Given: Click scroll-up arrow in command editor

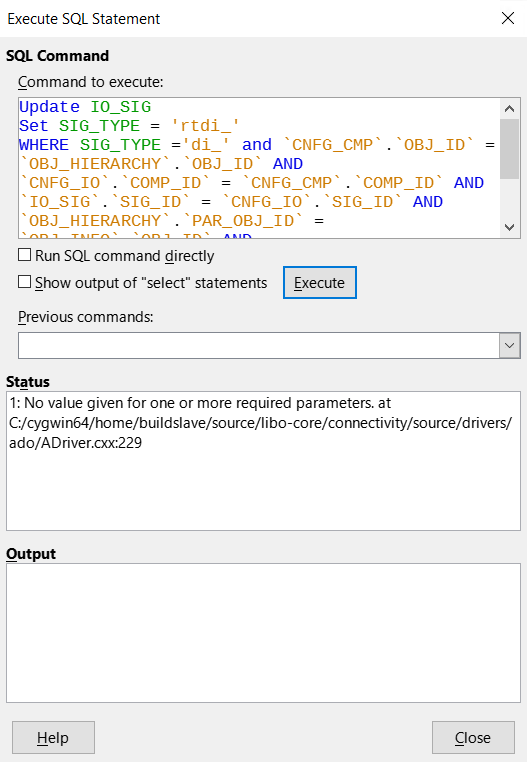Looking at the screenshot, I should coord(509,108).
